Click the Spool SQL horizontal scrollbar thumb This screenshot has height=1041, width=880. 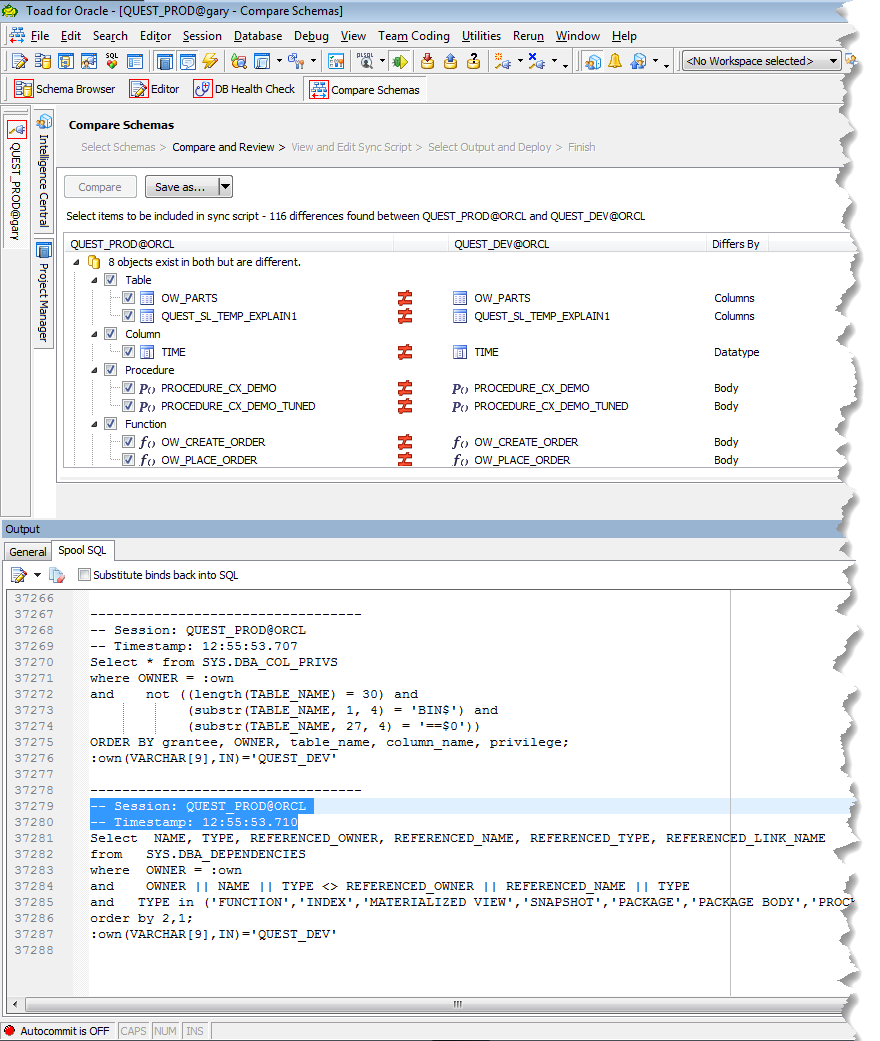click(x=457, y=1004)
